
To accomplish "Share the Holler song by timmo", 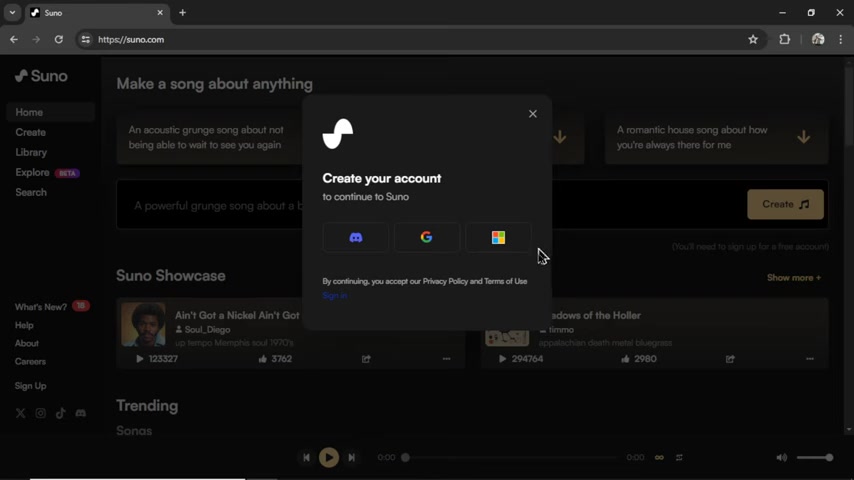I will 730,359.
